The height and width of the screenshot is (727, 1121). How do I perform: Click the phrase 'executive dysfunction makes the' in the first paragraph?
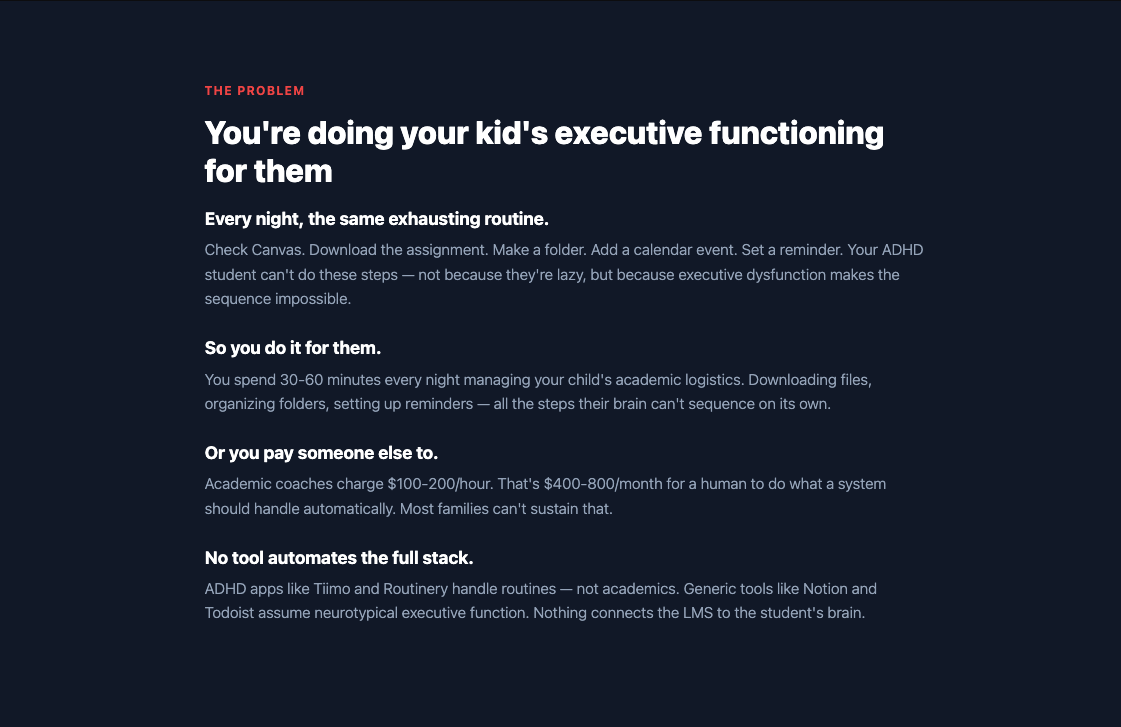tap(789, 275)
